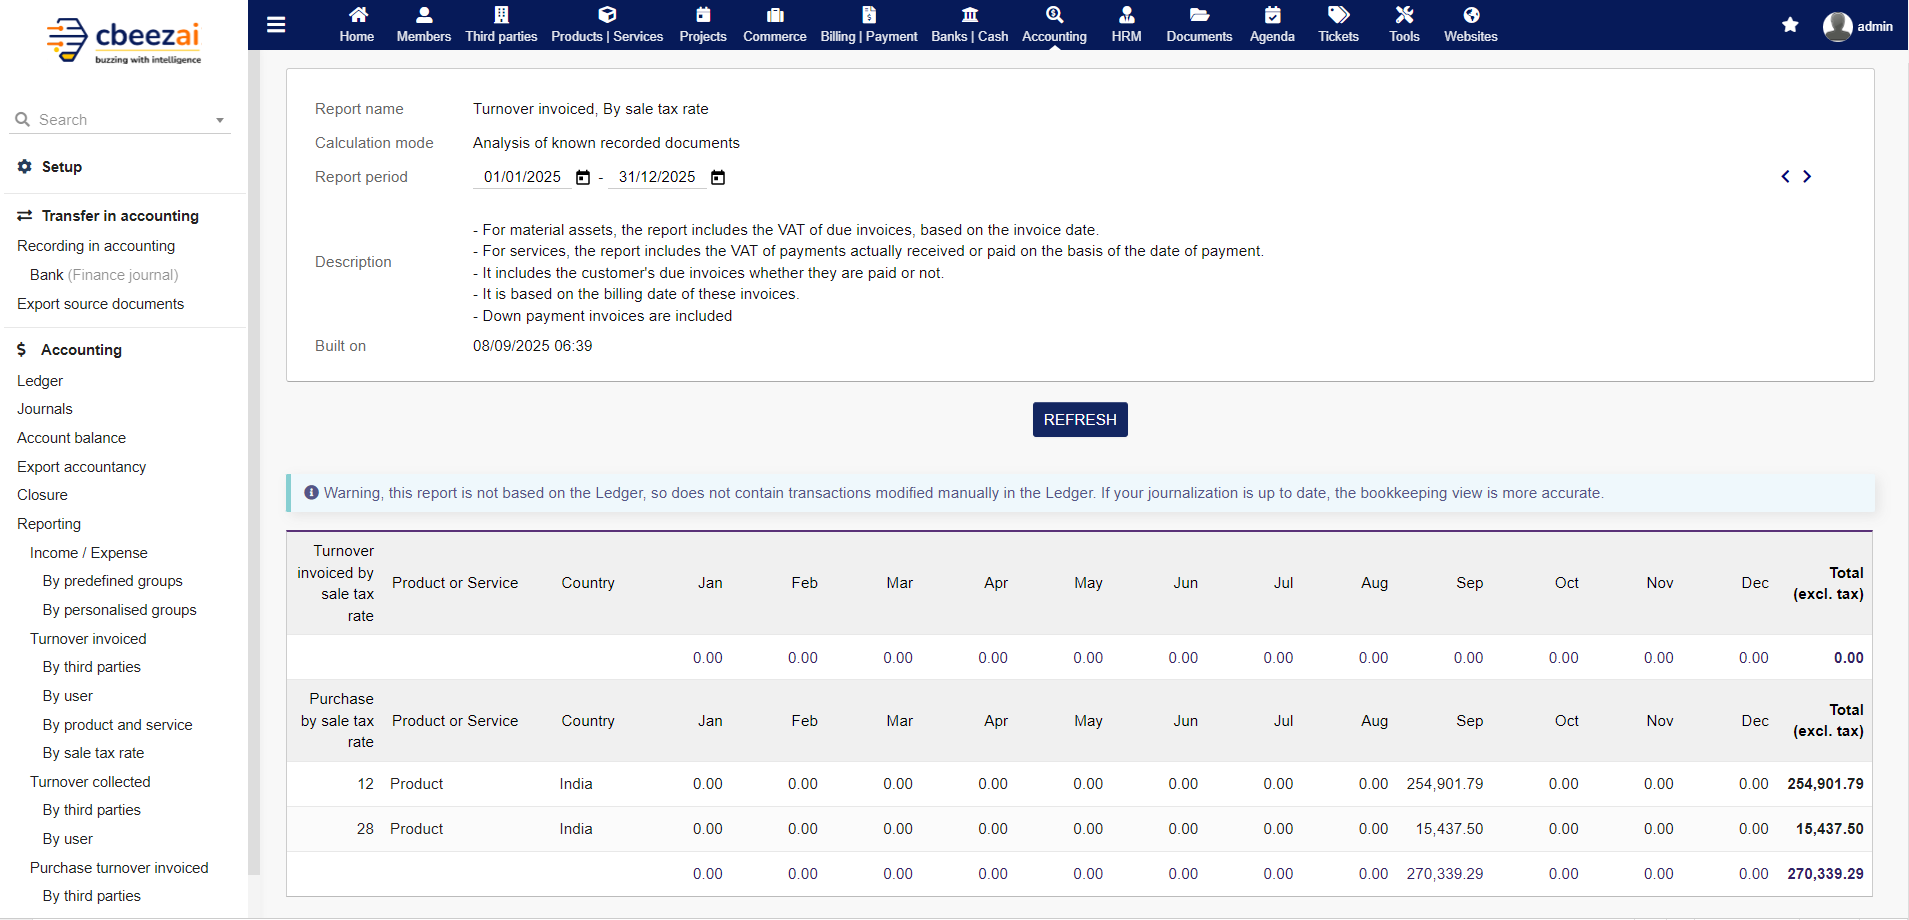Open the Home module icon
The image size is (1909, 920).
pyautogui.click(x=357, y=15)
